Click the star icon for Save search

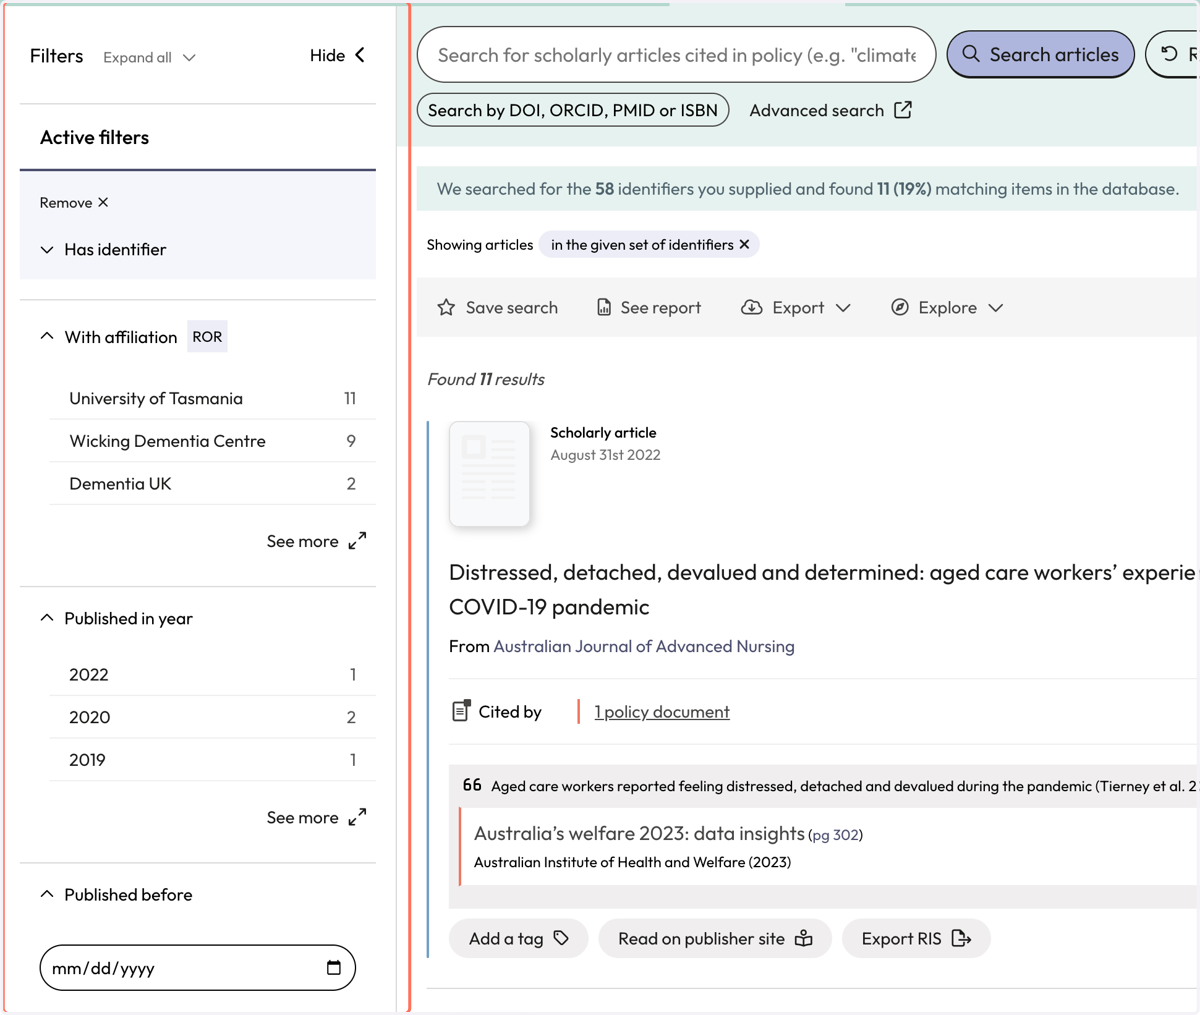(x=446, y=307)
